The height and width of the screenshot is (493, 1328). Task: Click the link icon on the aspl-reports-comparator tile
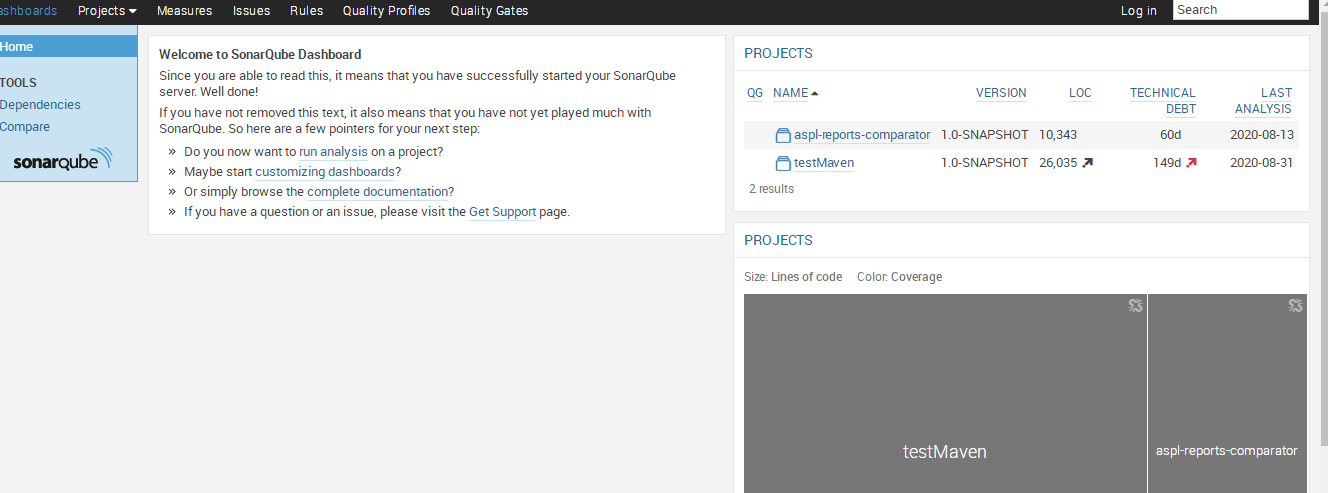pos(1295,306)
